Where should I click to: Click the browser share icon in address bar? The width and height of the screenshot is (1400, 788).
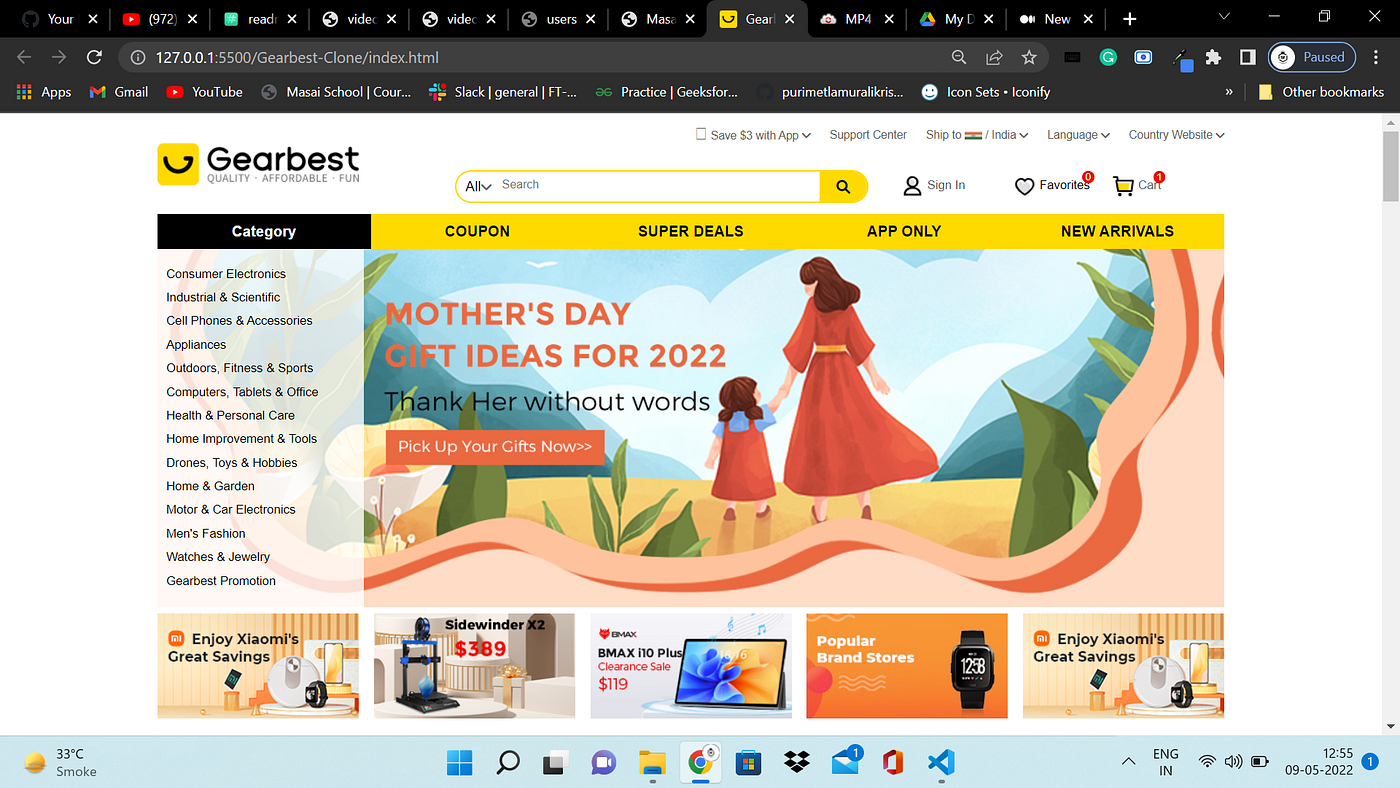(994, 58)
